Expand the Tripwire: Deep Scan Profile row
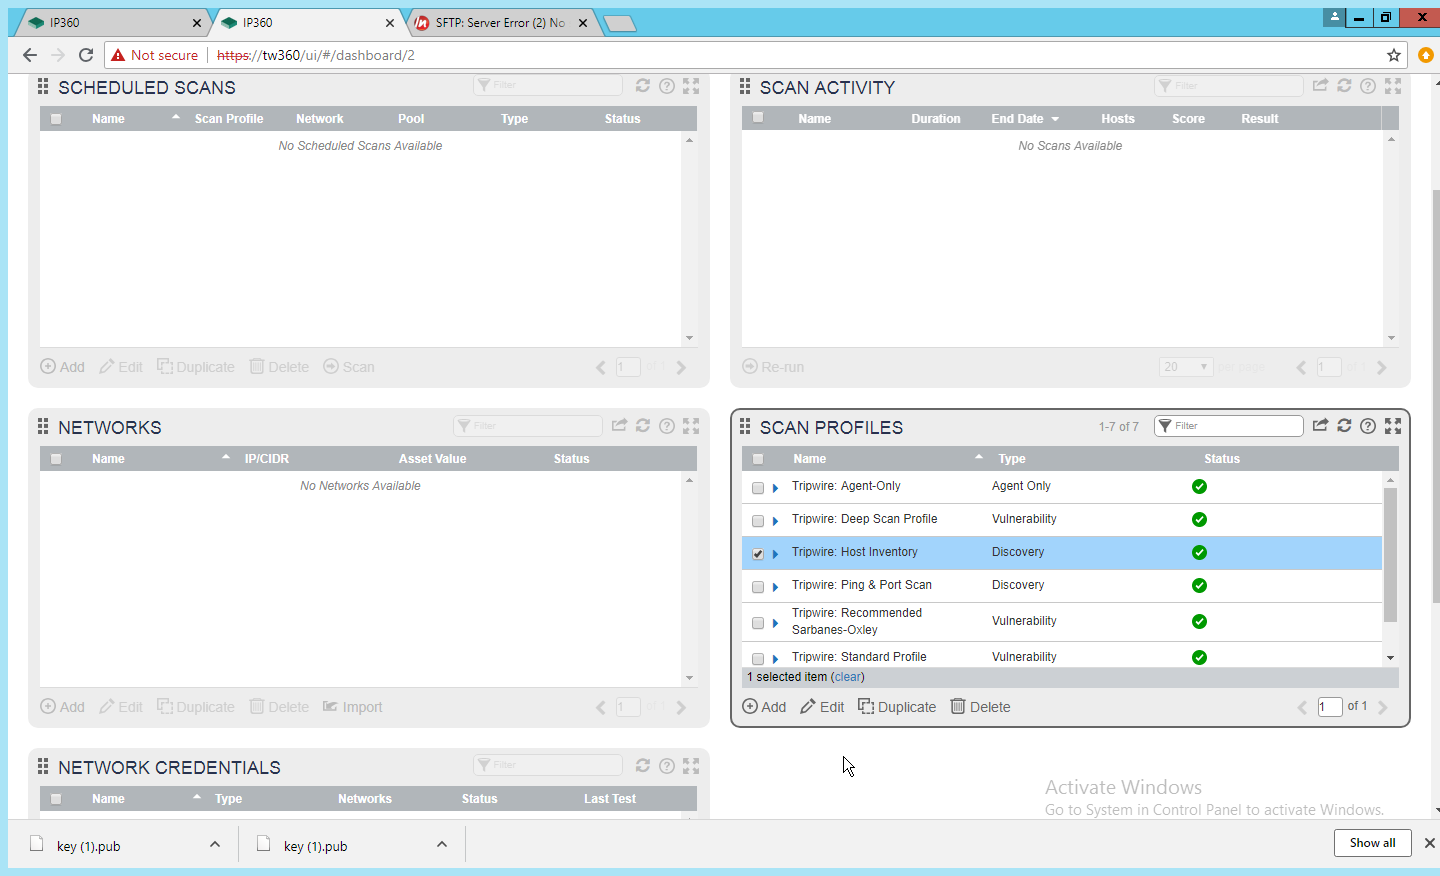The height and width of the screenshot is (876, 1440). (x=775, y=521)
